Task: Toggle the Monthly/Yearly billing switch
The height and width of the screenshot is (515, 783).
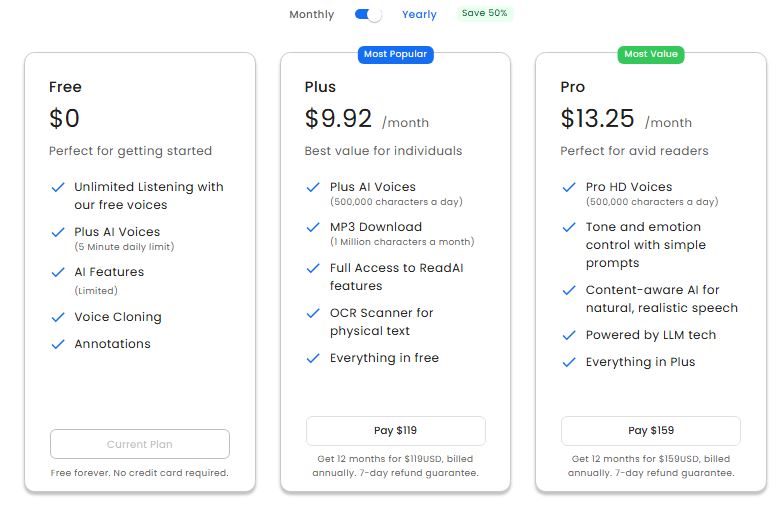Action: 368,15
